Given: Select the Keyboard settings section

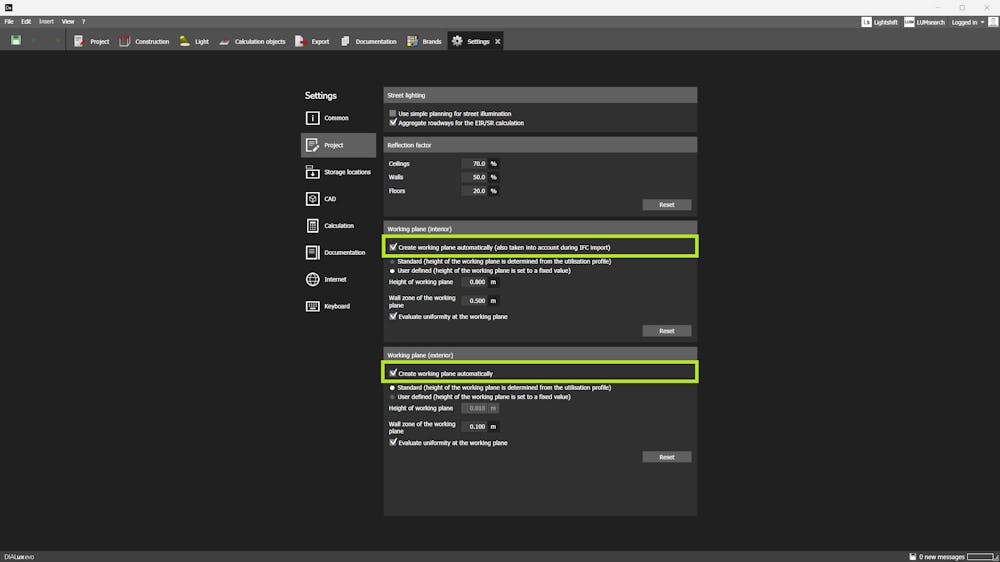Looking at the screenshot, I should (338, 306).
